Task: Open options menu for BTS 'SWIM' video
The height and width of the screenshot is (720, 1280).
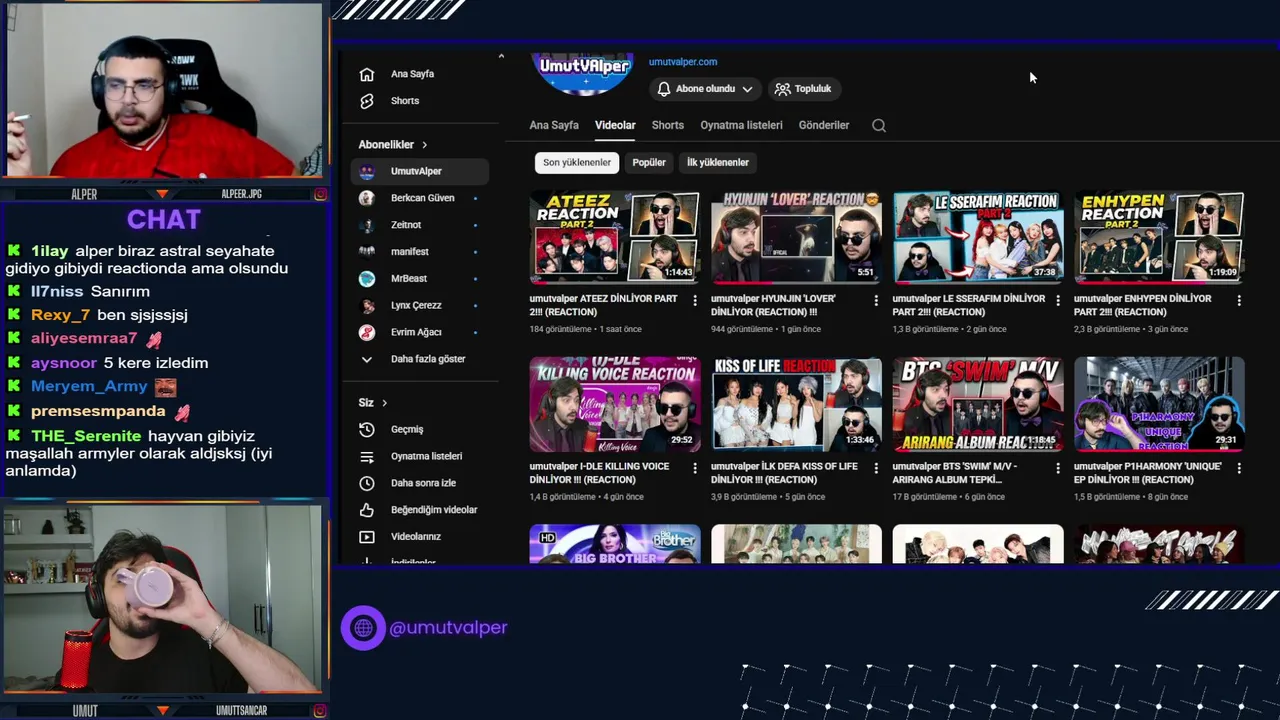Action: pos(1058,468)
